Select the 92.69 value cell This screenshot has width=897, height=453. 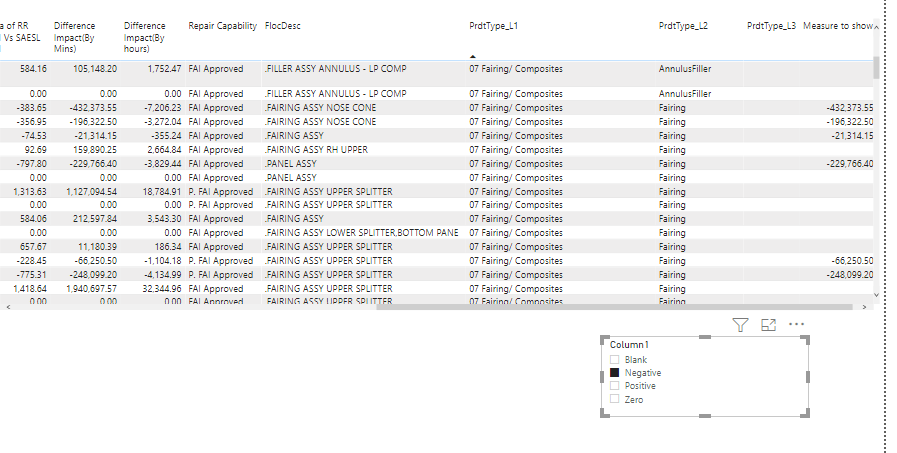(36, 150)
